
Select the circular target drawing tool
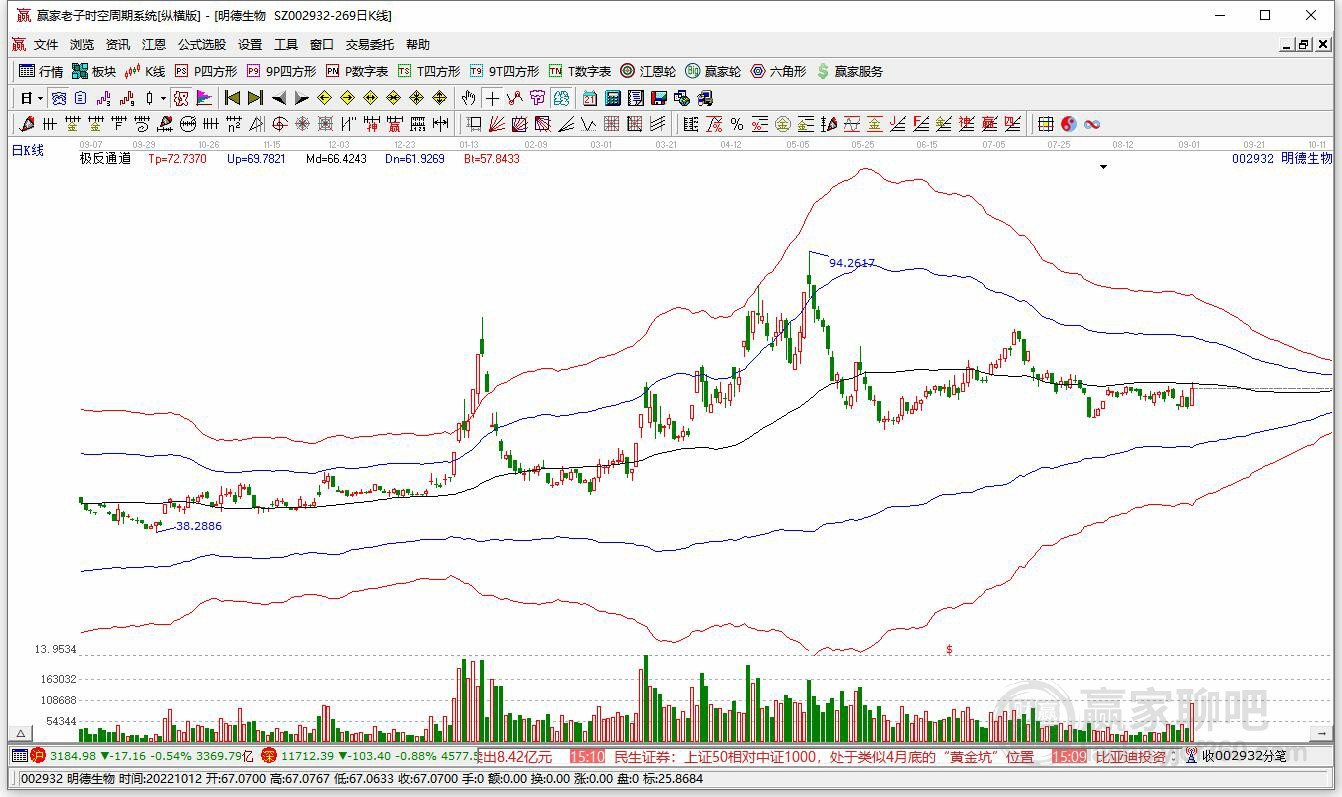pyautogui.click(x=278, y=124)
